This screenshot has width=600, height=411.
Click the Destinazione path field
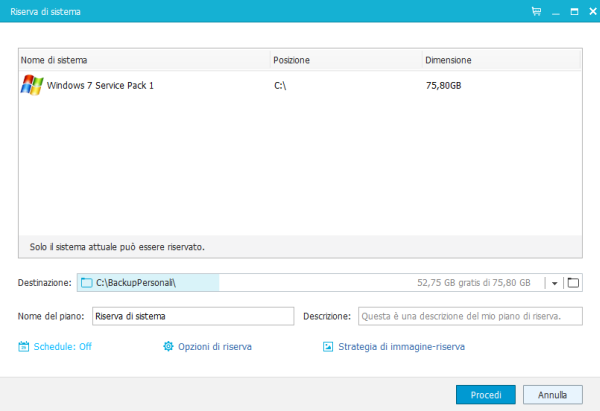(x=329, y=283)
